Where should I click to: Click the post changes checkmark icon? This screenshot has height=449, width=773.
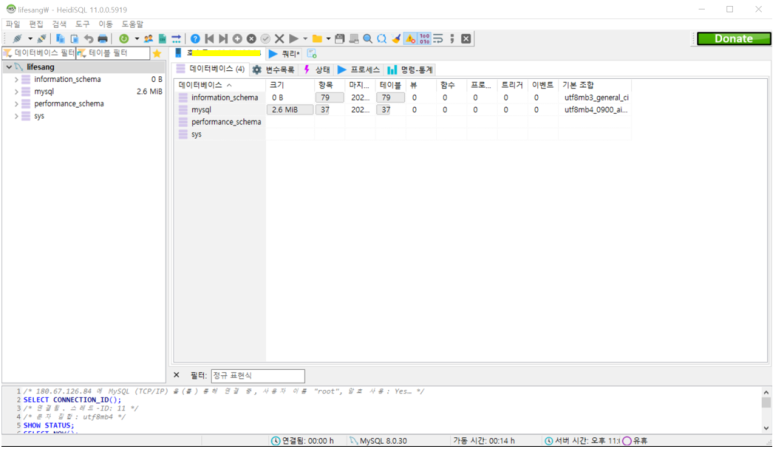point(265,38)
